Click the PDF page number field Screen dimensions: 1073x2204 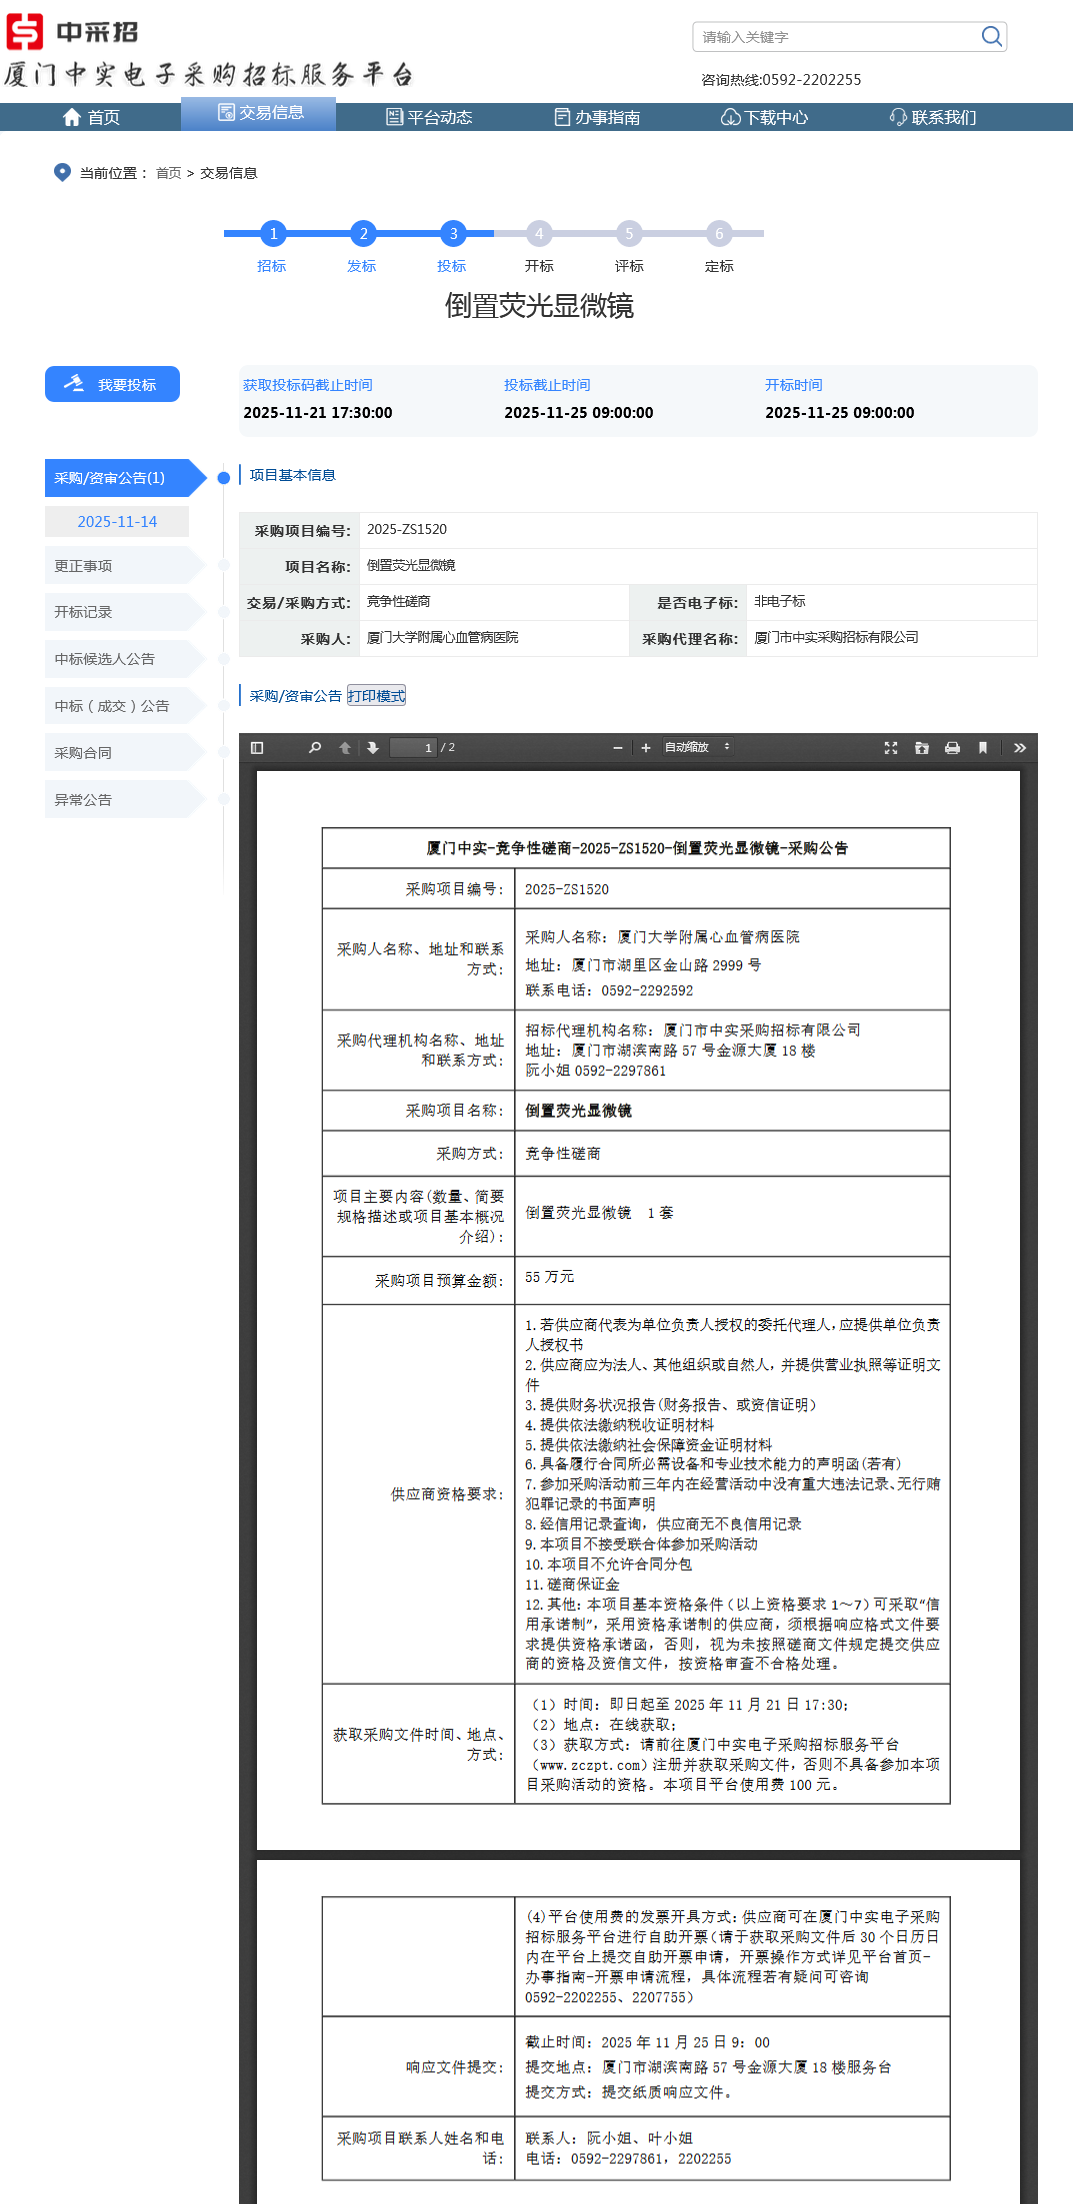413,748
